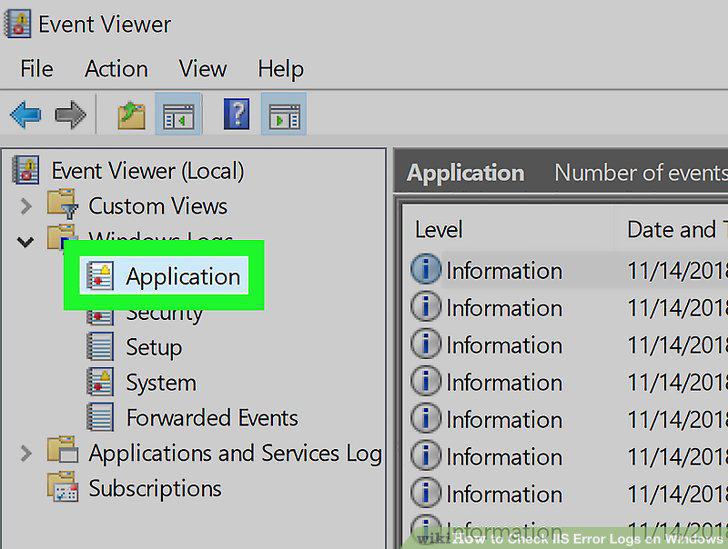Expand Applications and Services Logs node
728x549 pixels.
[26, 453]
